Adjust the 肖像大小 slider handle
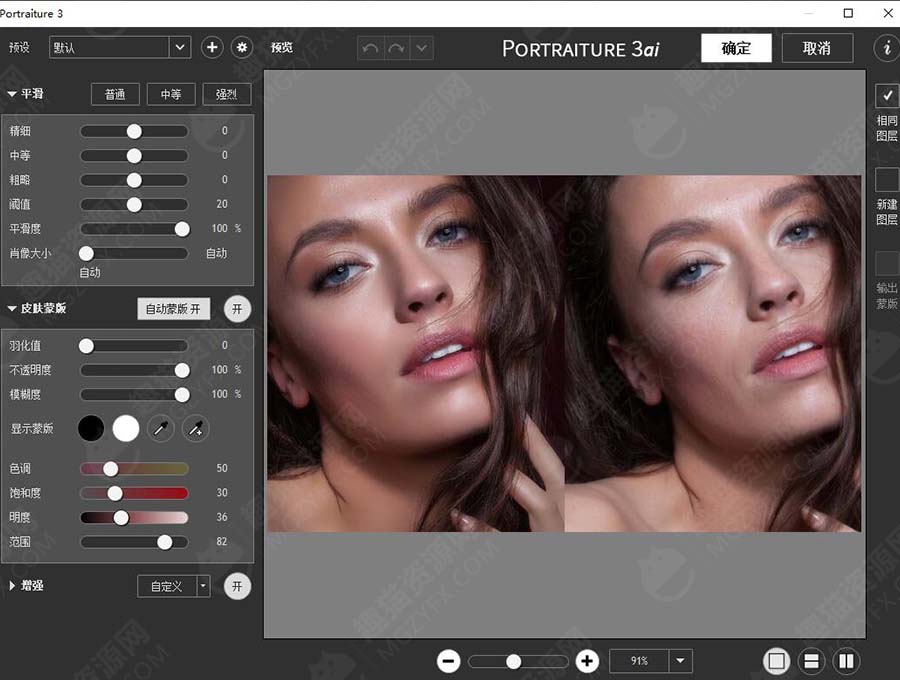 pyautogui.click(x=86, y=253)
